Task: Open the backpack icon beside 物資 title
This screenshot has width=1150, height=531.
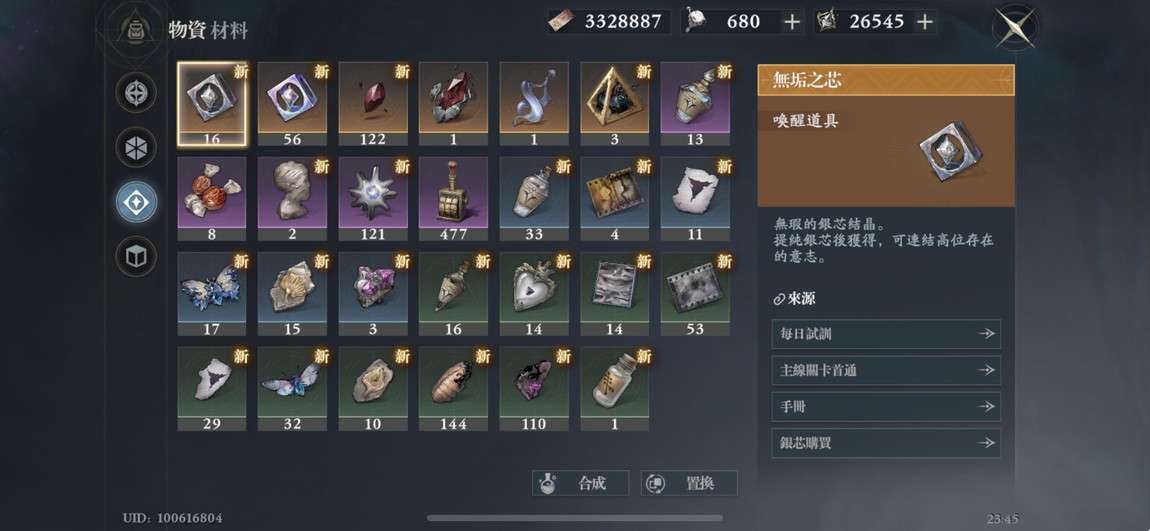Action: click(136, 29)
